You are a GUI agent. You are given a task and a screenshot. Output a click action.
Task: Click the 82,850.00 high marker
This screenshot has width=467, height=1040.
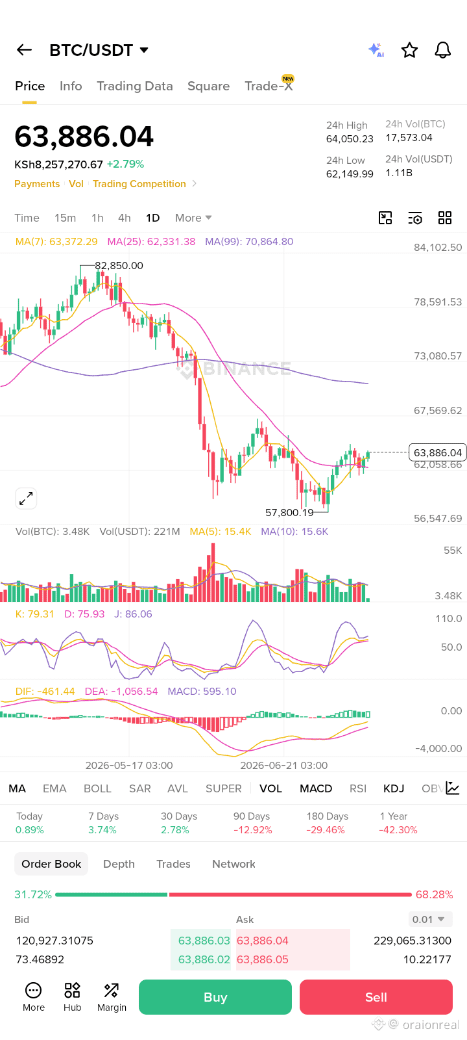click(x=119, y=265)
